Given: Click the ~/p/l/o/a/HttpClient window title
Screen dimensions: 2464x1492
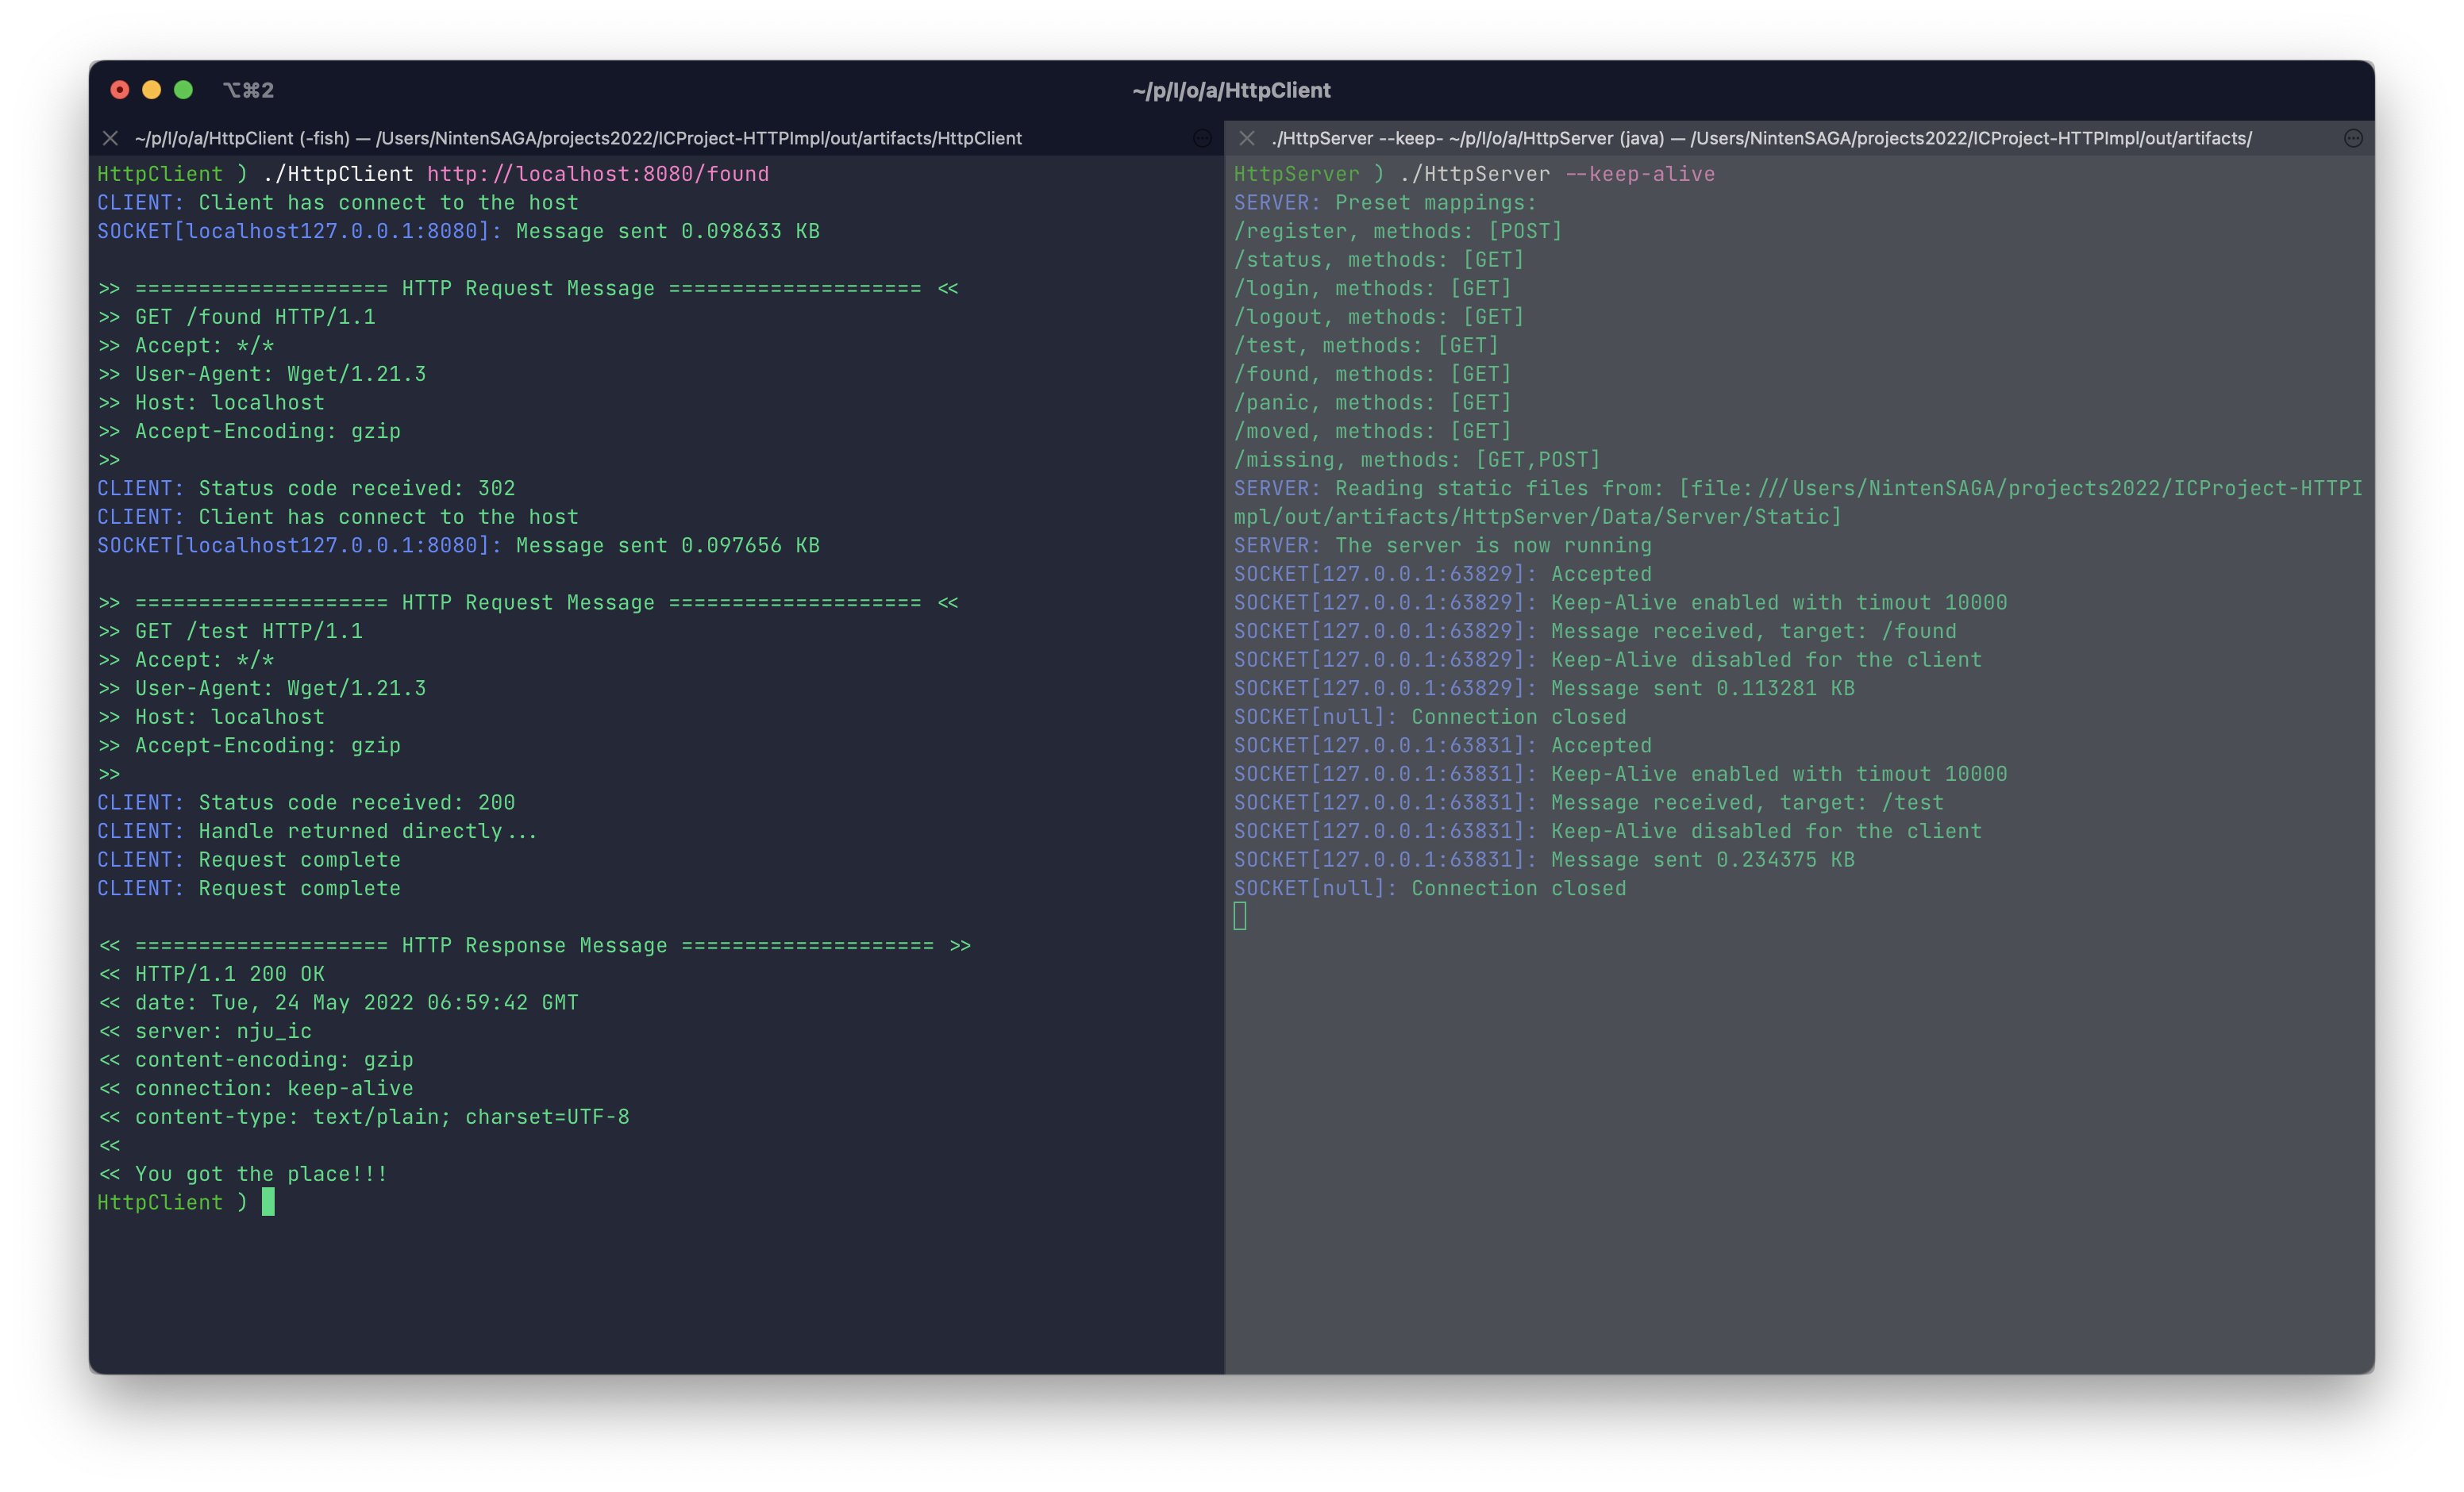Looking at the screenshot, I should click(x=1231, y=90).
